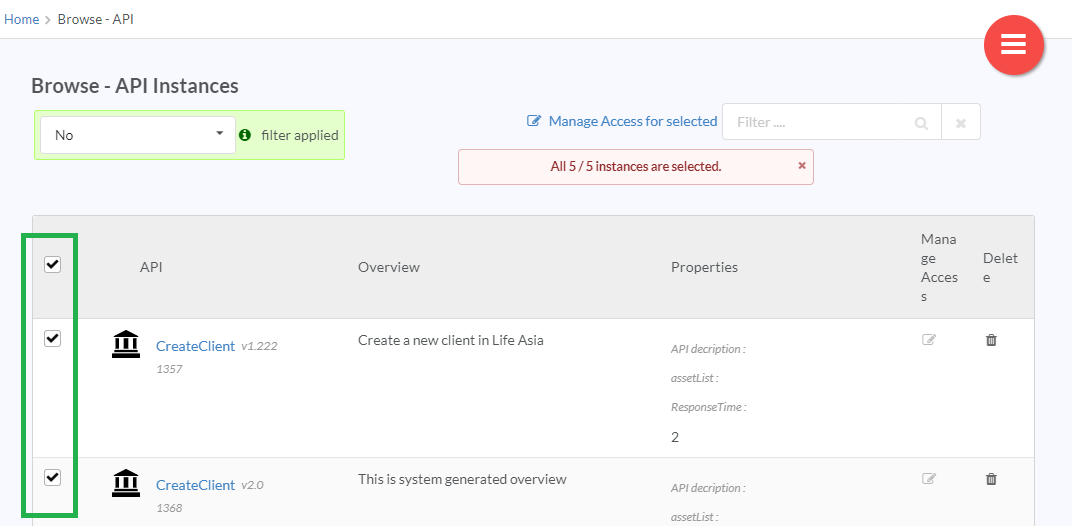Uncheck the CreateClient v1.222 row checkbox
The height and width of the screenshot is (526, 1072).
pyautogui.click(x=53, y=339)
